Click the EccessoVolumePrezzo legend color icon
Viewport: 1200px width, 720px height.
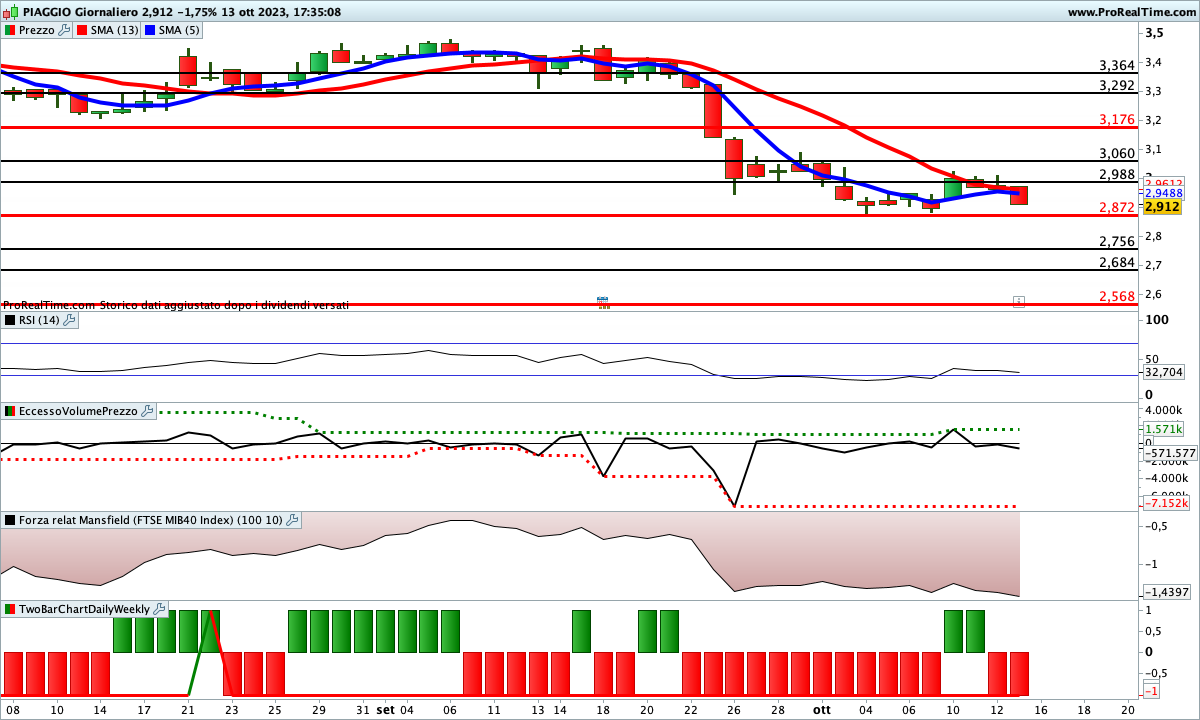10,411
